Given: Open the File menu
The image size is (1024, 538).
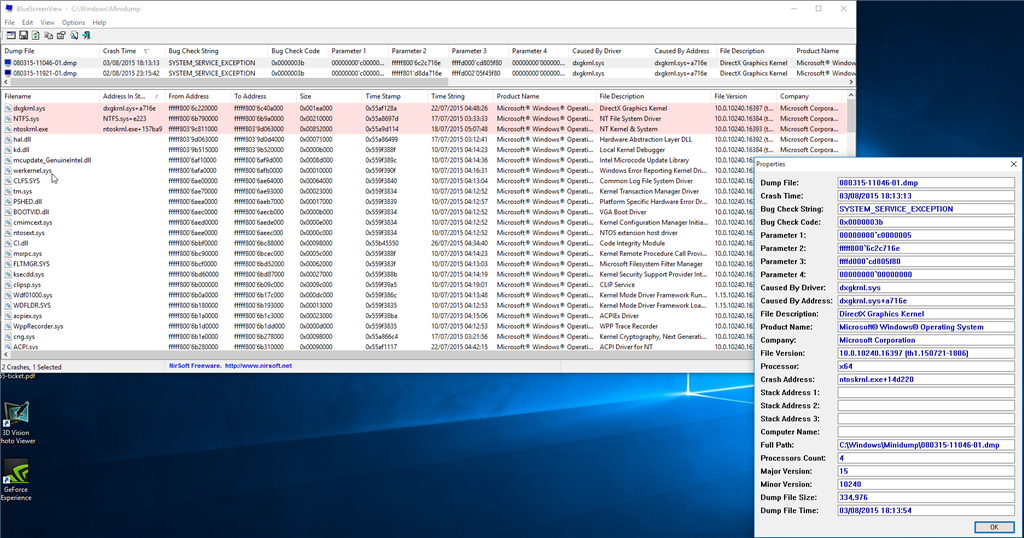Looking at the screenshot, I should [x=9, y=22].
